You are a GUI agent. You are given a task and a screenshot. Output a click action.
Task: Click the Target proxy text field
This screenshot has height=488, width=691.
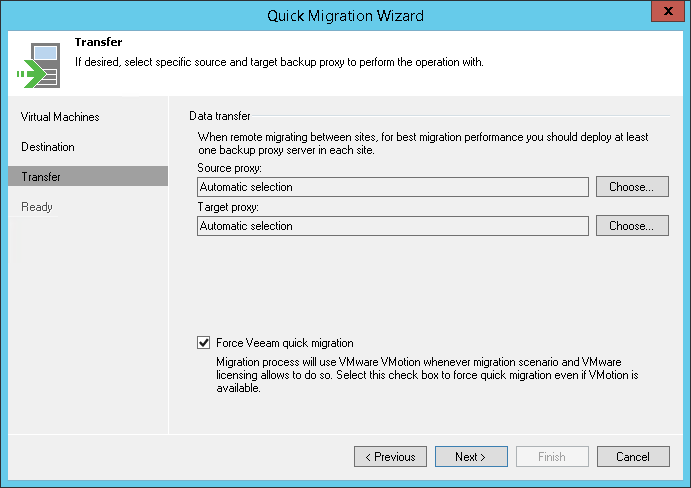[x=392, y=226]
